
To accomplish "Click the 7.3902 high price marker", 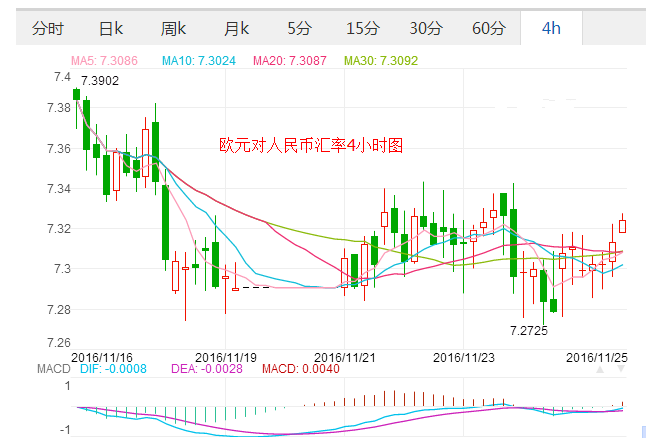I will (x=100, y=81).
